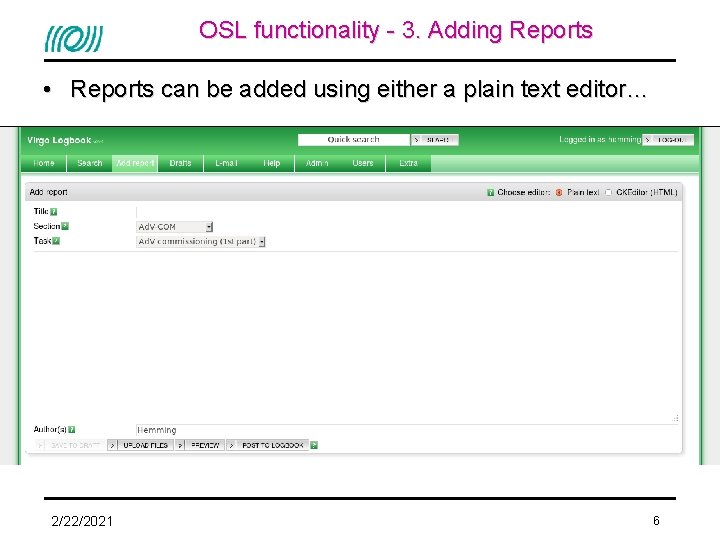The image size is (720, 540).
Task: Click the Save to draft button
Action: click(x=70, y=445)
